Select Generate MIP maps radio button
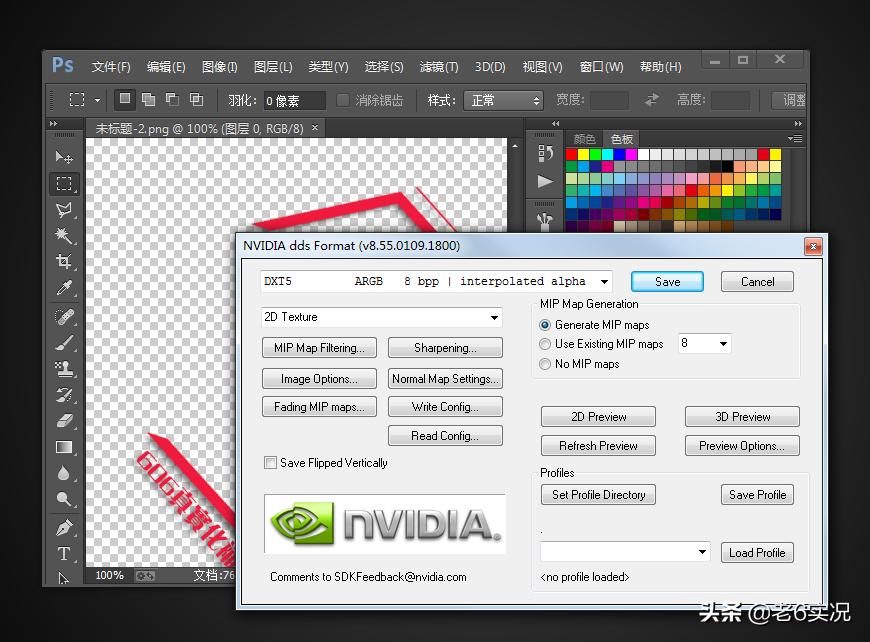This screenshot has width=870, height=642. 545,325
